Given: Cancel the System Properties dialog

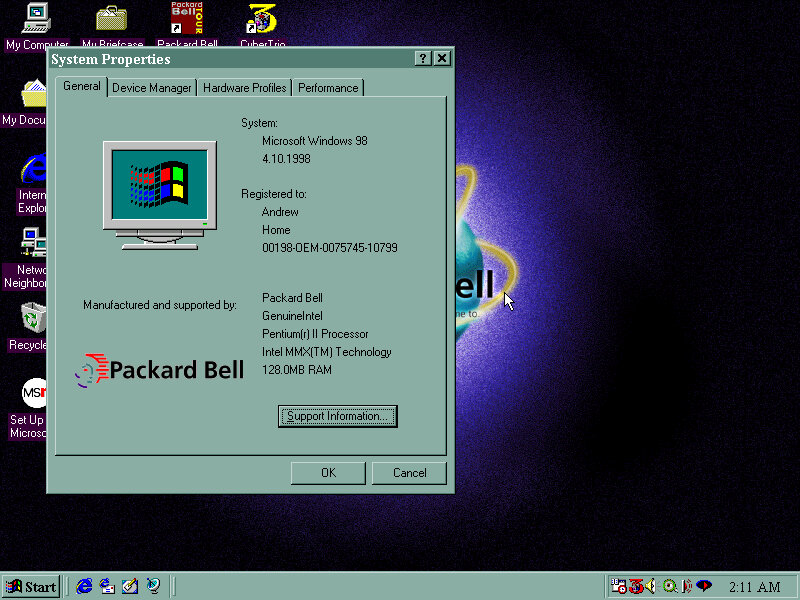Looking at the screenshot, I should 409,473.
